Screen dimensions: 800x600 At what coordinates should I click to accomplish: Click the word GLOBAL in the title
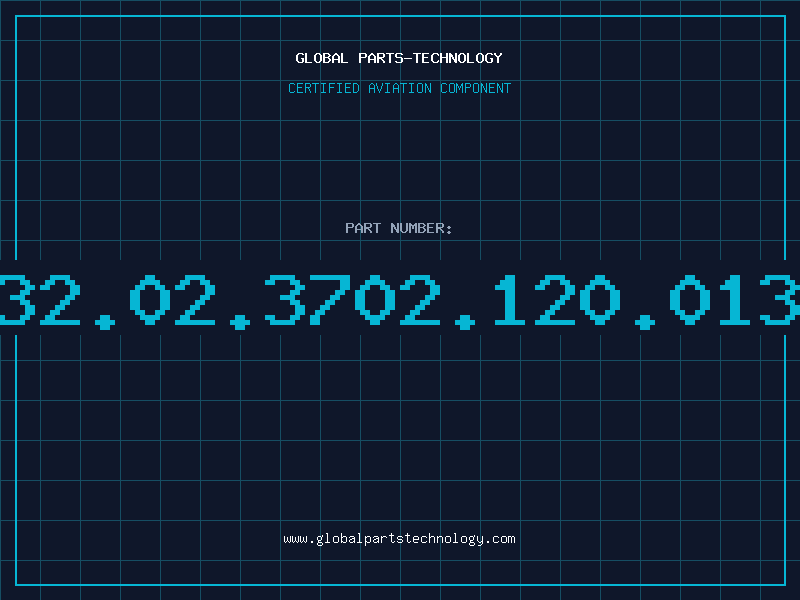click(x=322, y=58)
